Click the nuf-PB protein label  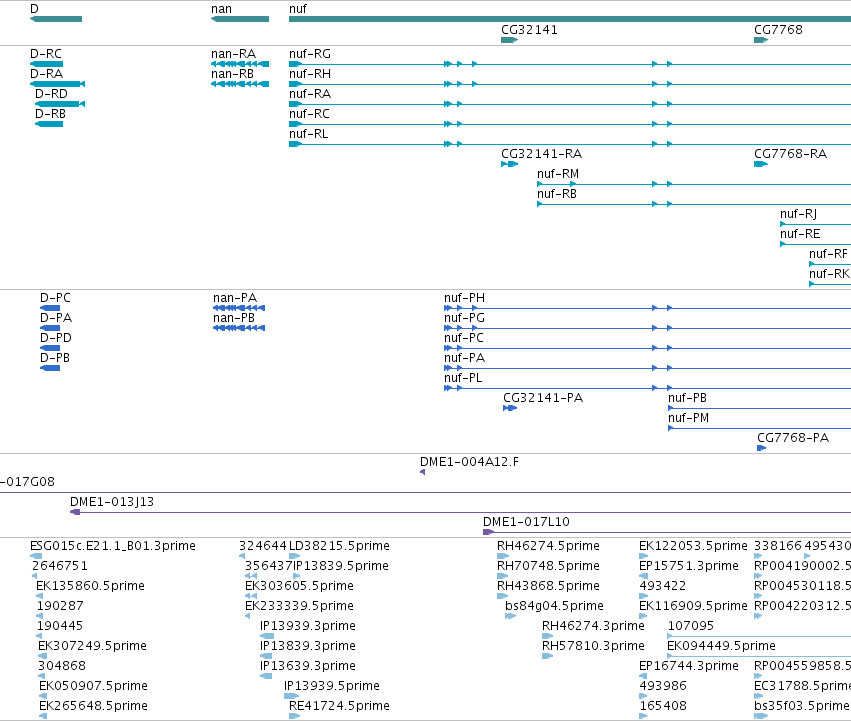(688, 398)
